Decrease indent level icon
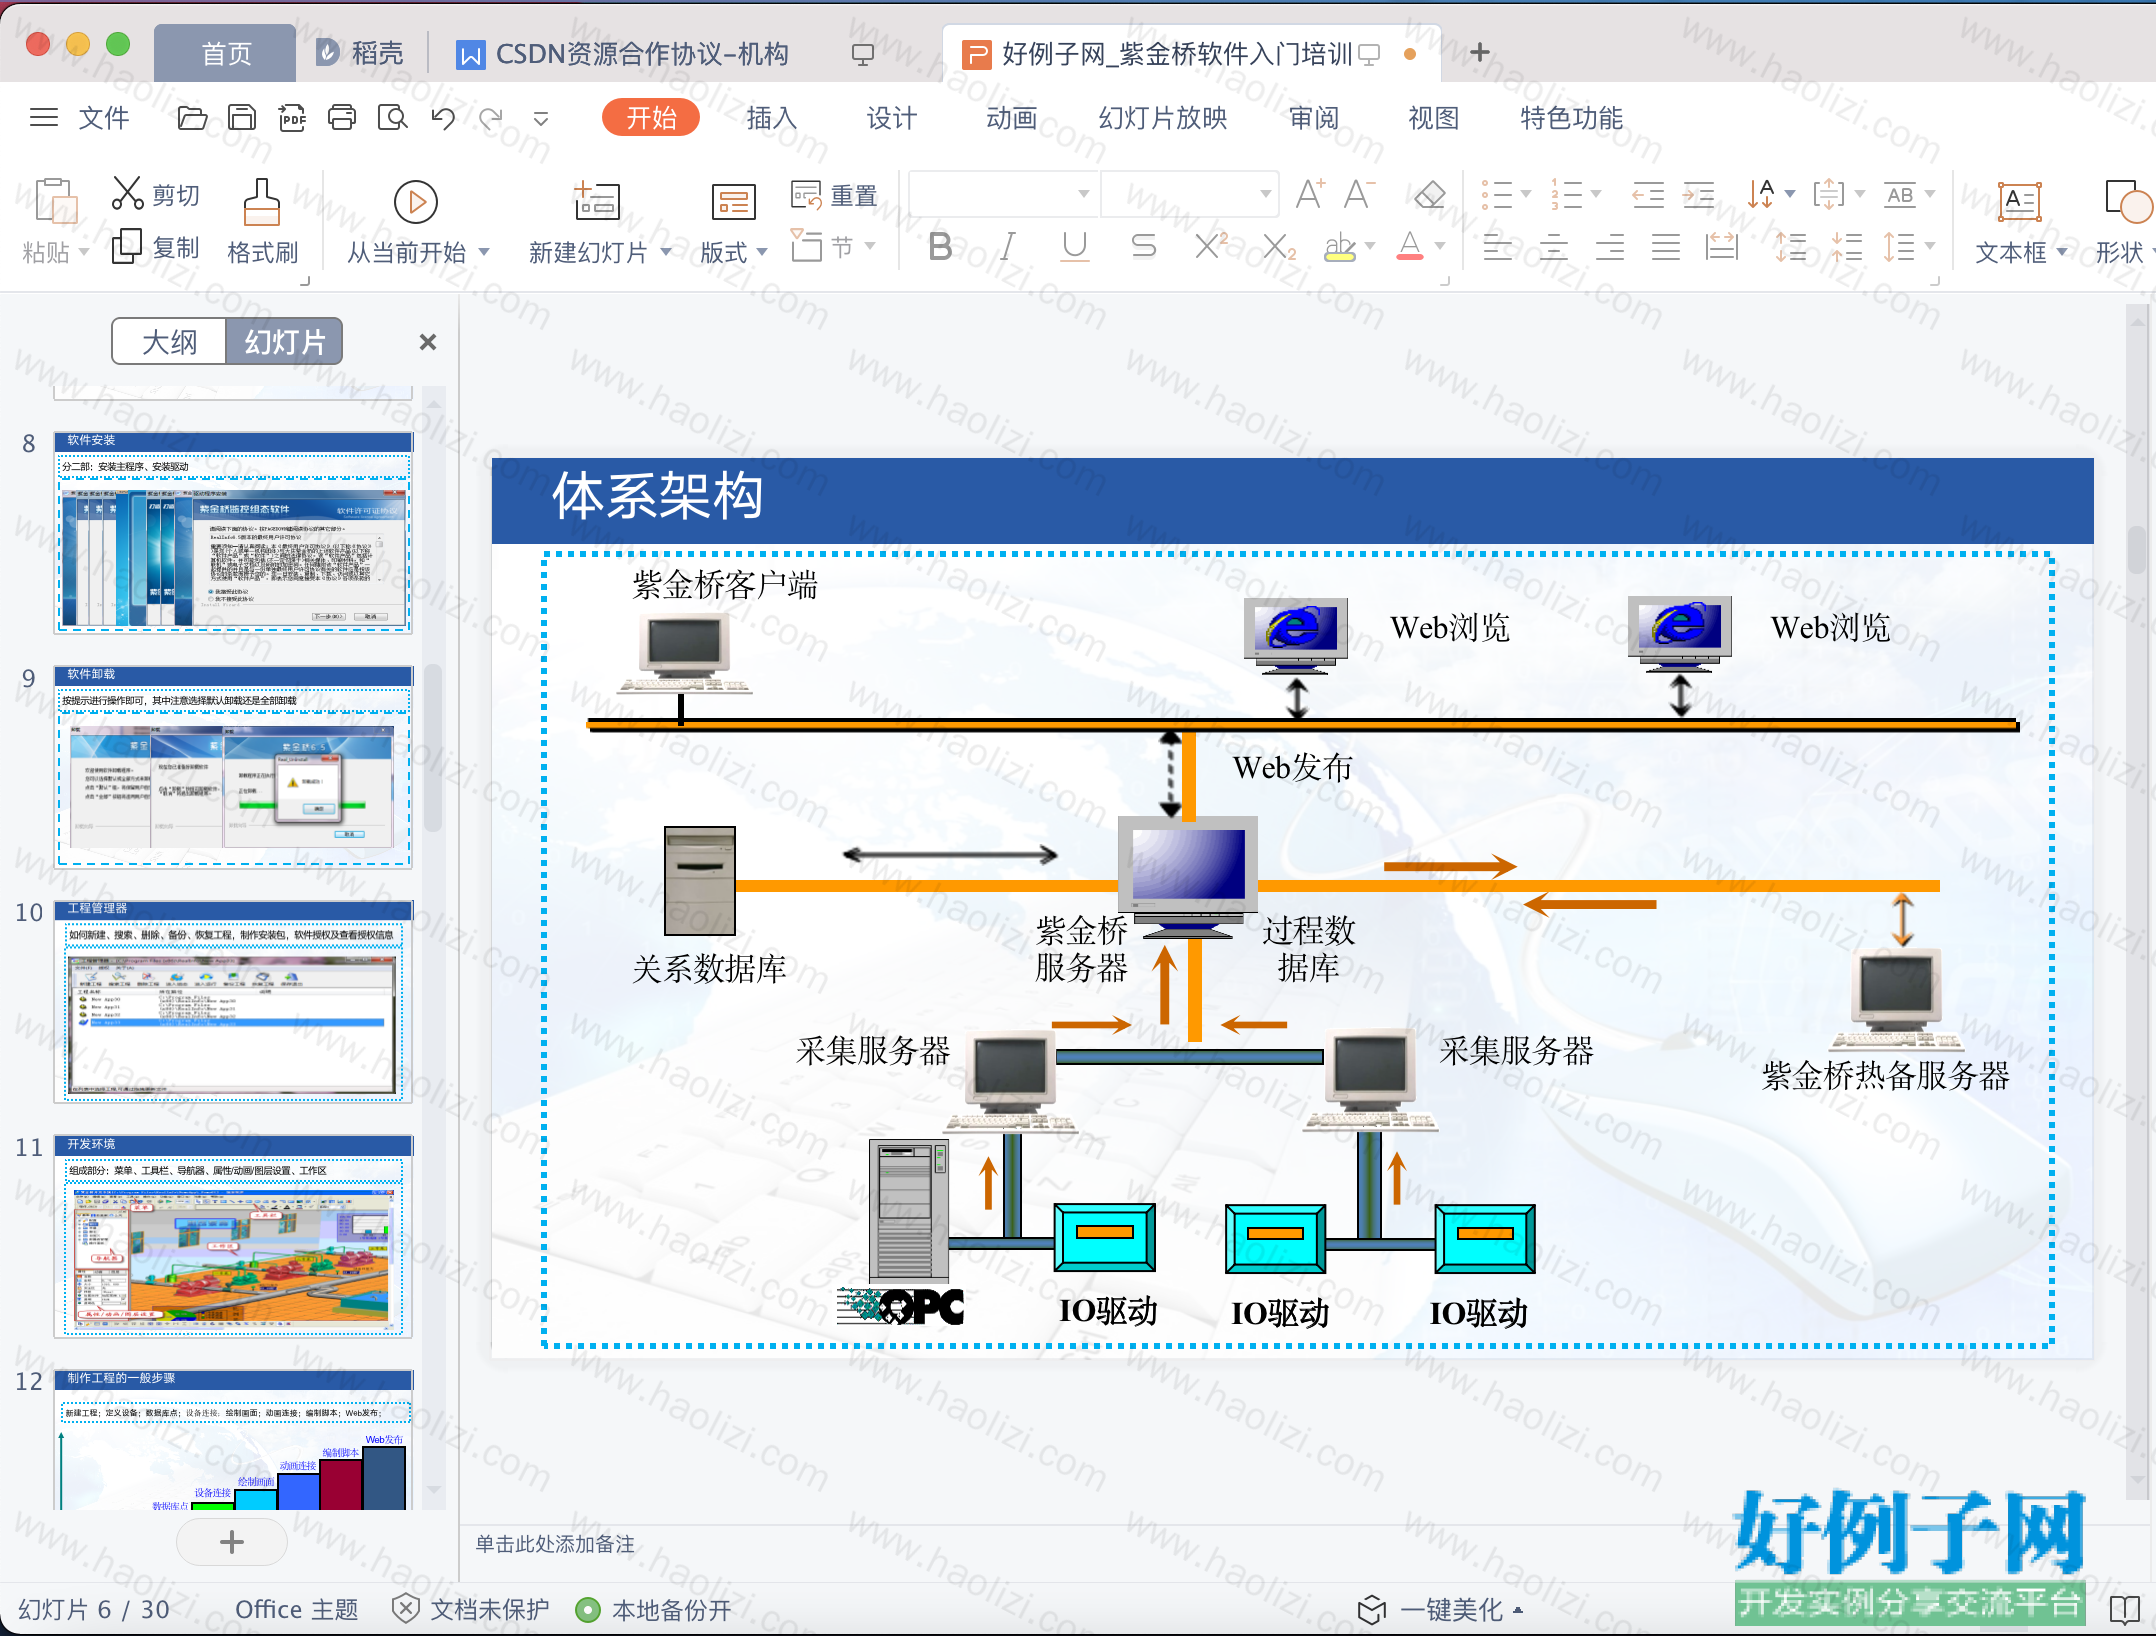This screenshot has width=2156, height=1636. 1648,194
